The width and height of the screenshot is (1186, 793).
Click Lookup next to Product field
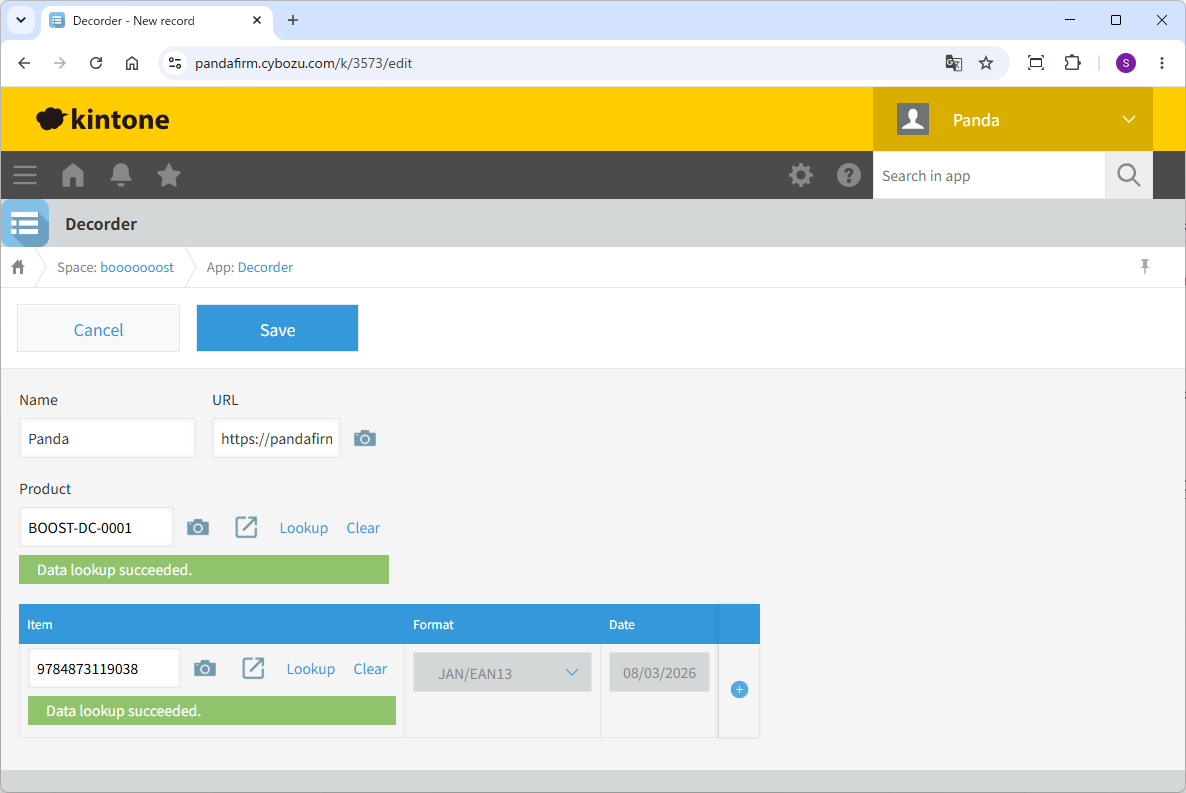304,527
